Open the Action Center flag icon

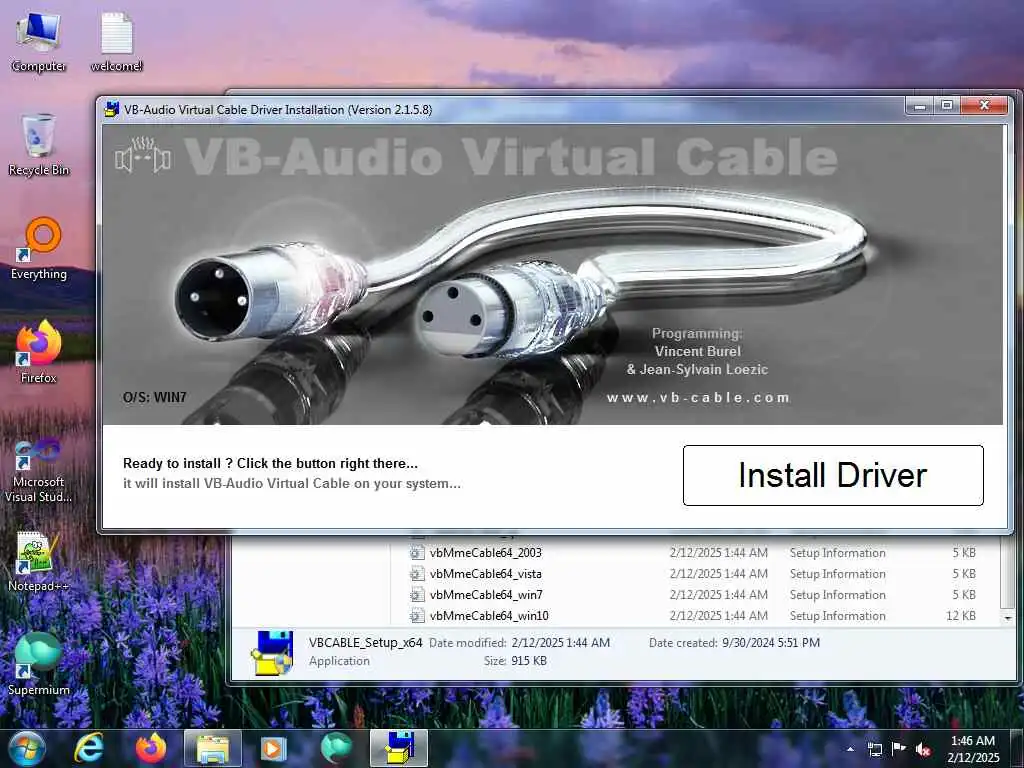click(899, 749)
